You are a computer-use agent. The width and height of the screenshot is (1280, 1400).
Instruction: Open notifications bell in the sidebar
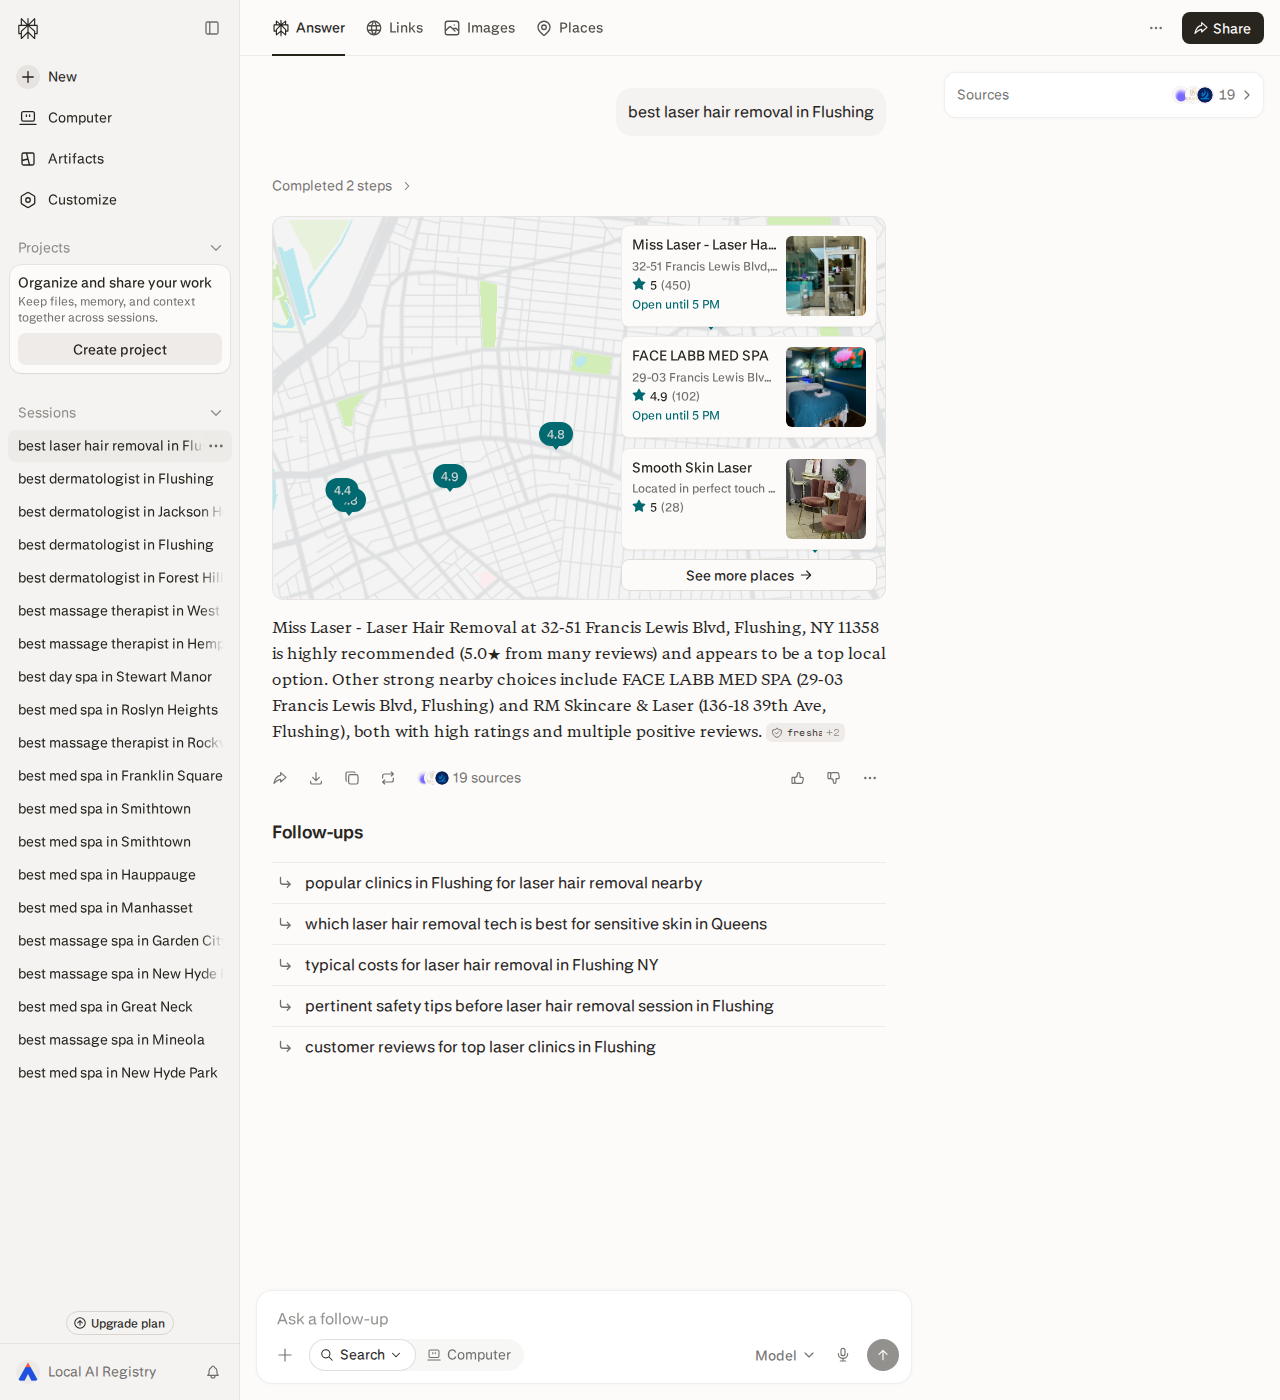213,1372
